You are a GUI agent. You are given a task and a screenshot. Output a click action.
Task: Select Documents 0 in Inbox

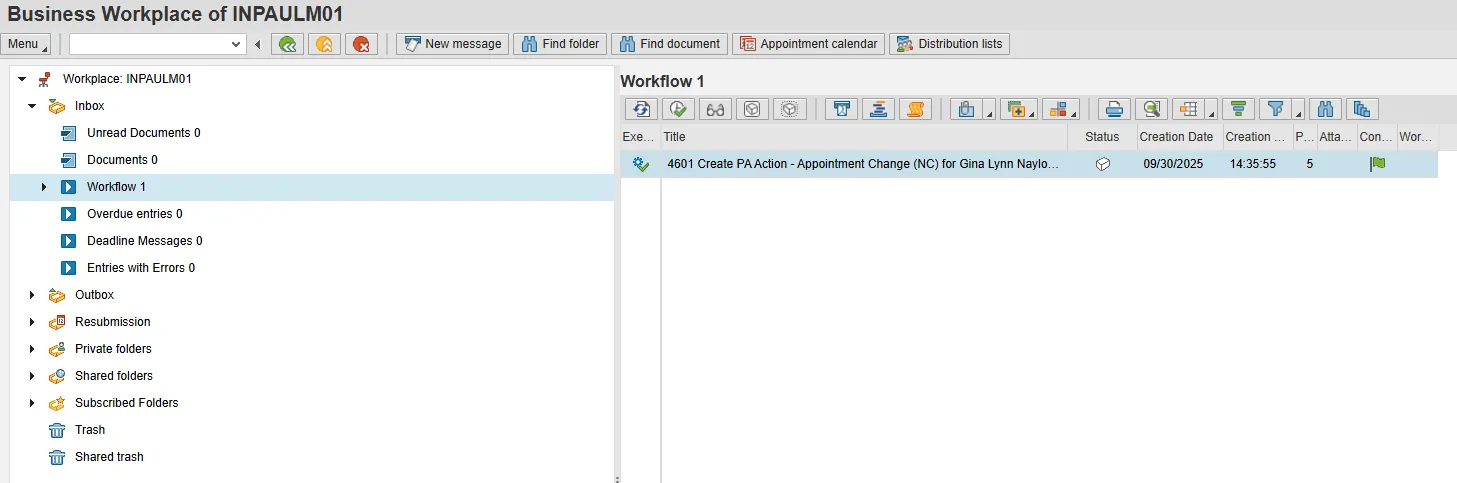(x=122, y=160)
